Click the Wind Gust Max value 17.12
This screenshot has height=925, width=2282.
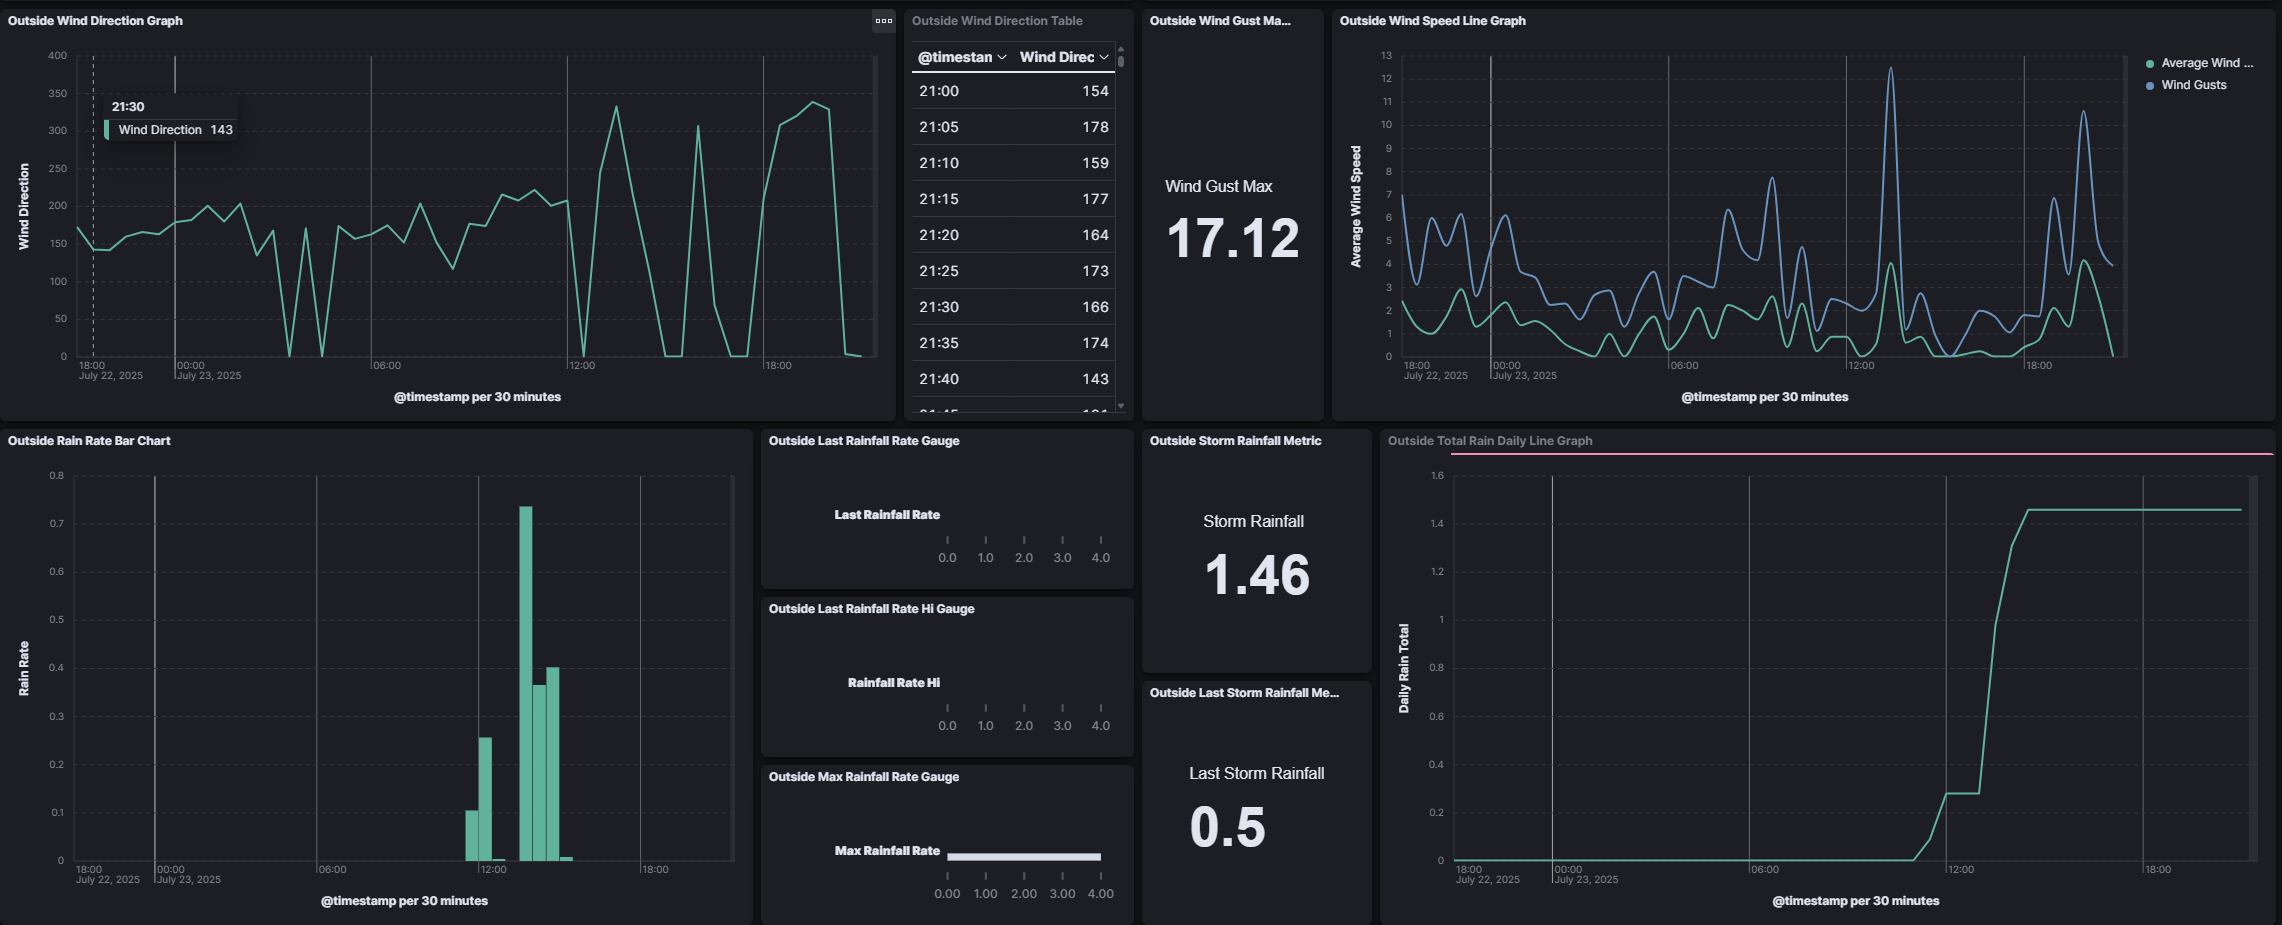1232,239
